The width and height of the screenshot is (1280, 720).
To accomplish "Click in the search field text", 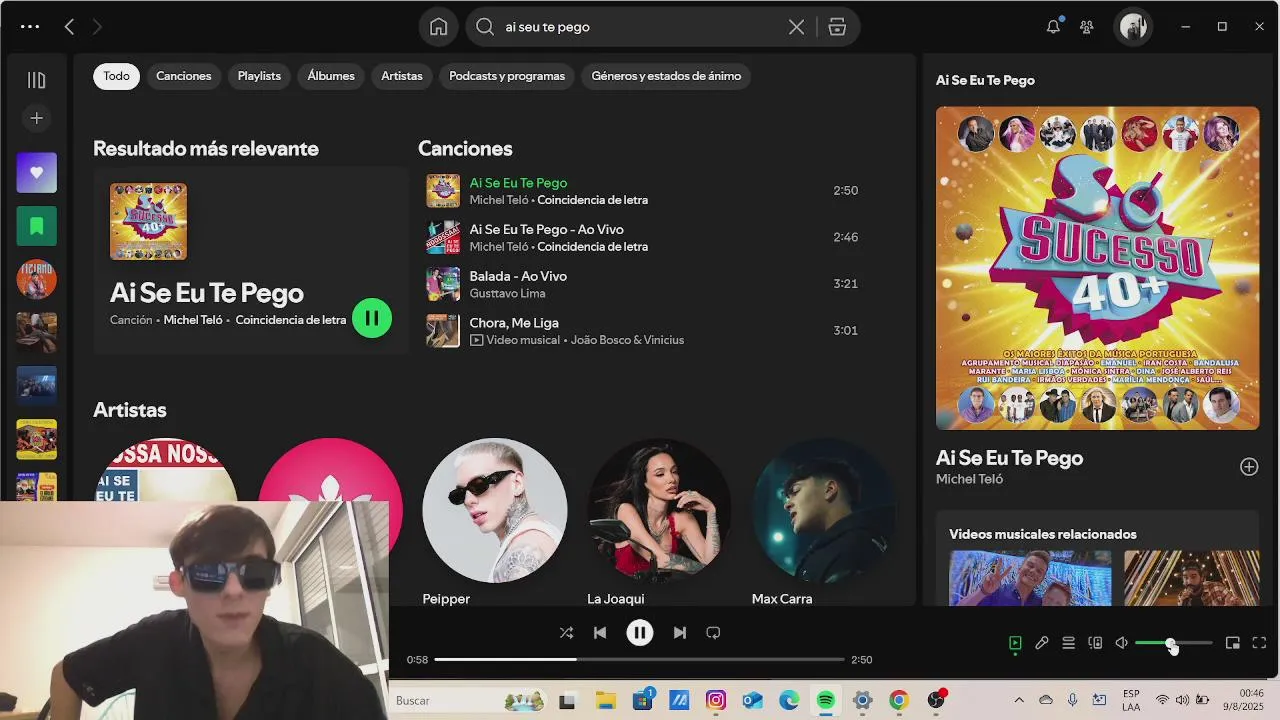I will pyautogui.click(x=547, y=27).
